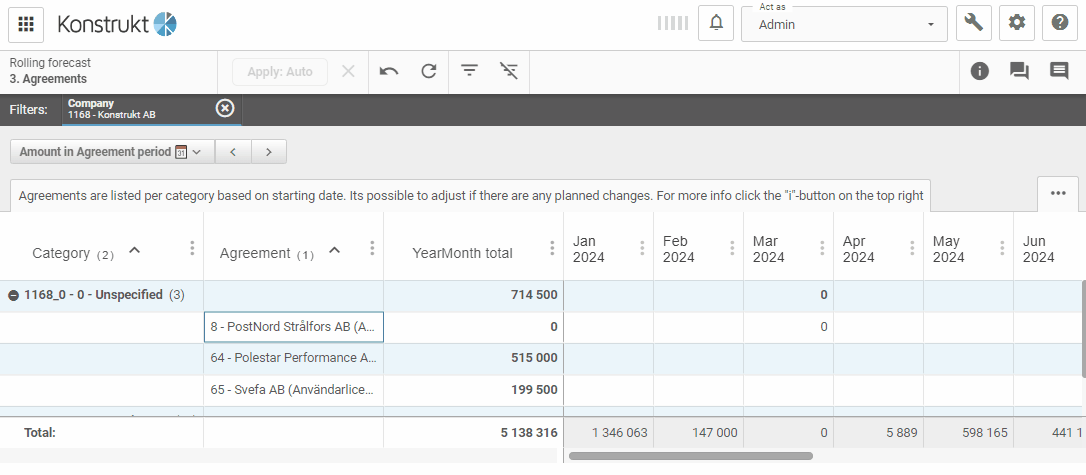Open the filter options icon

[x=470, y=71]
